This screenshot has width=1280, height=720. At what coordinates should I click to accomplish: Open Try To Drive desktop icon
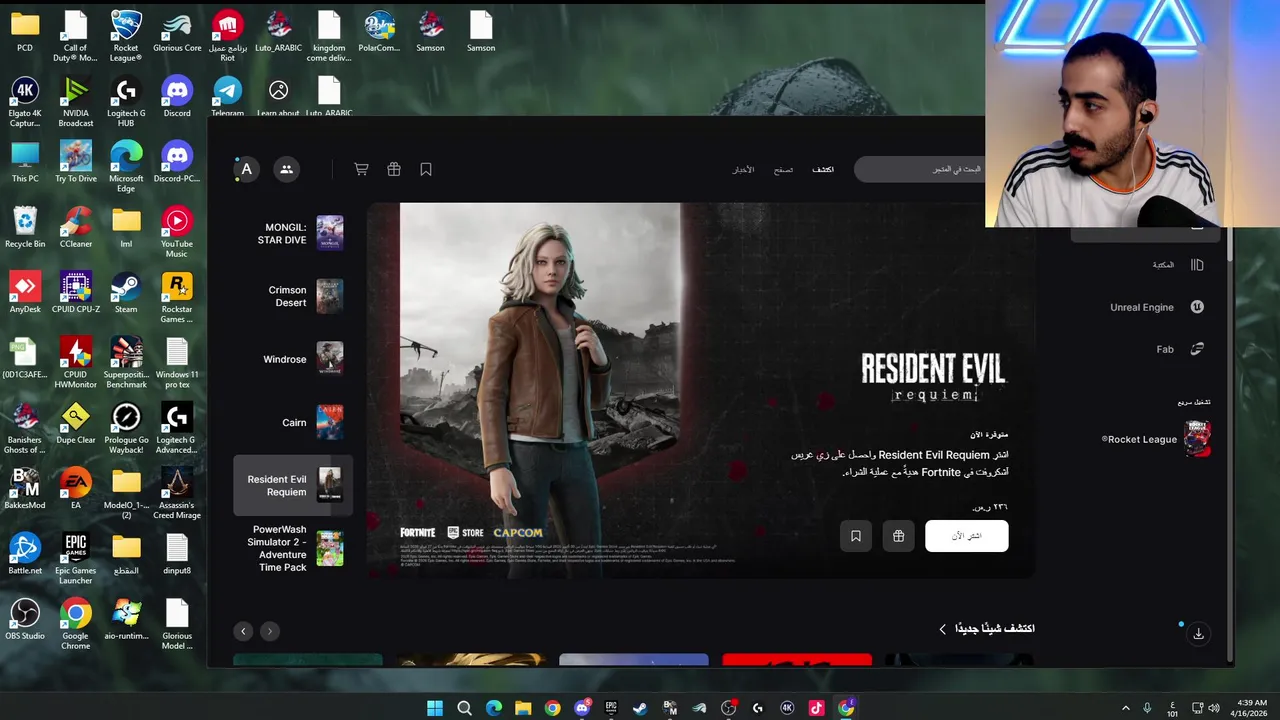tap(76, 163)
